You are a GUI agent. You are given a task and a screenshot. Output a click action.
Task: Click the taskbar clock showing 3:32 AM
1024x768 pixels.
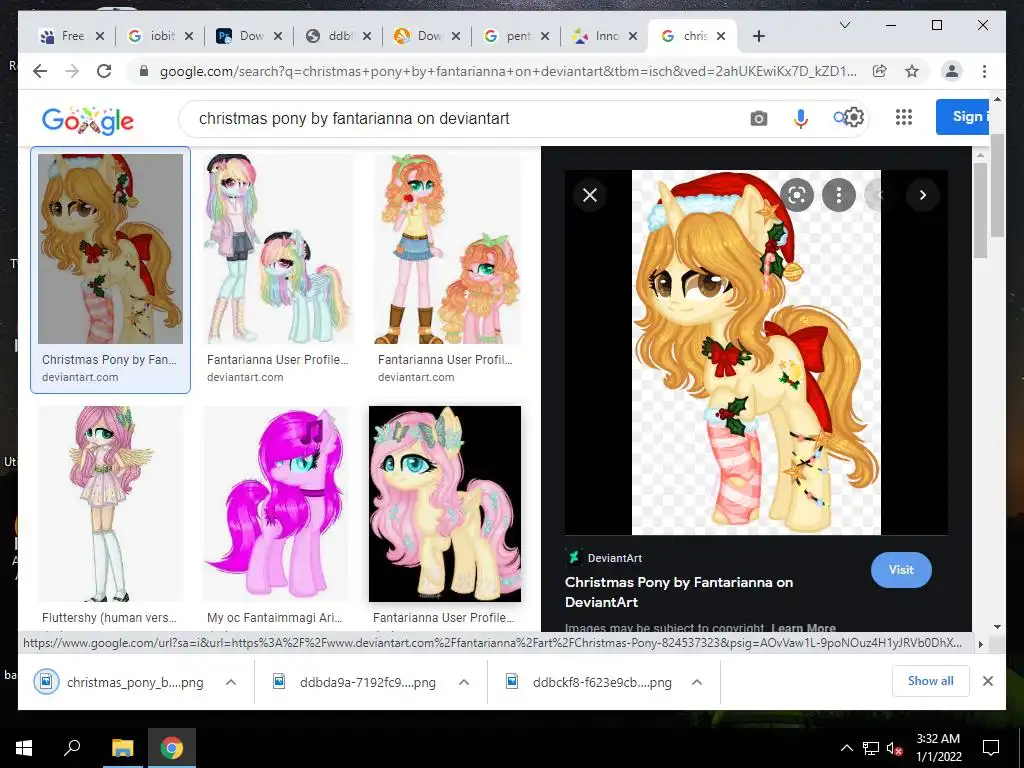click(938, 748)
